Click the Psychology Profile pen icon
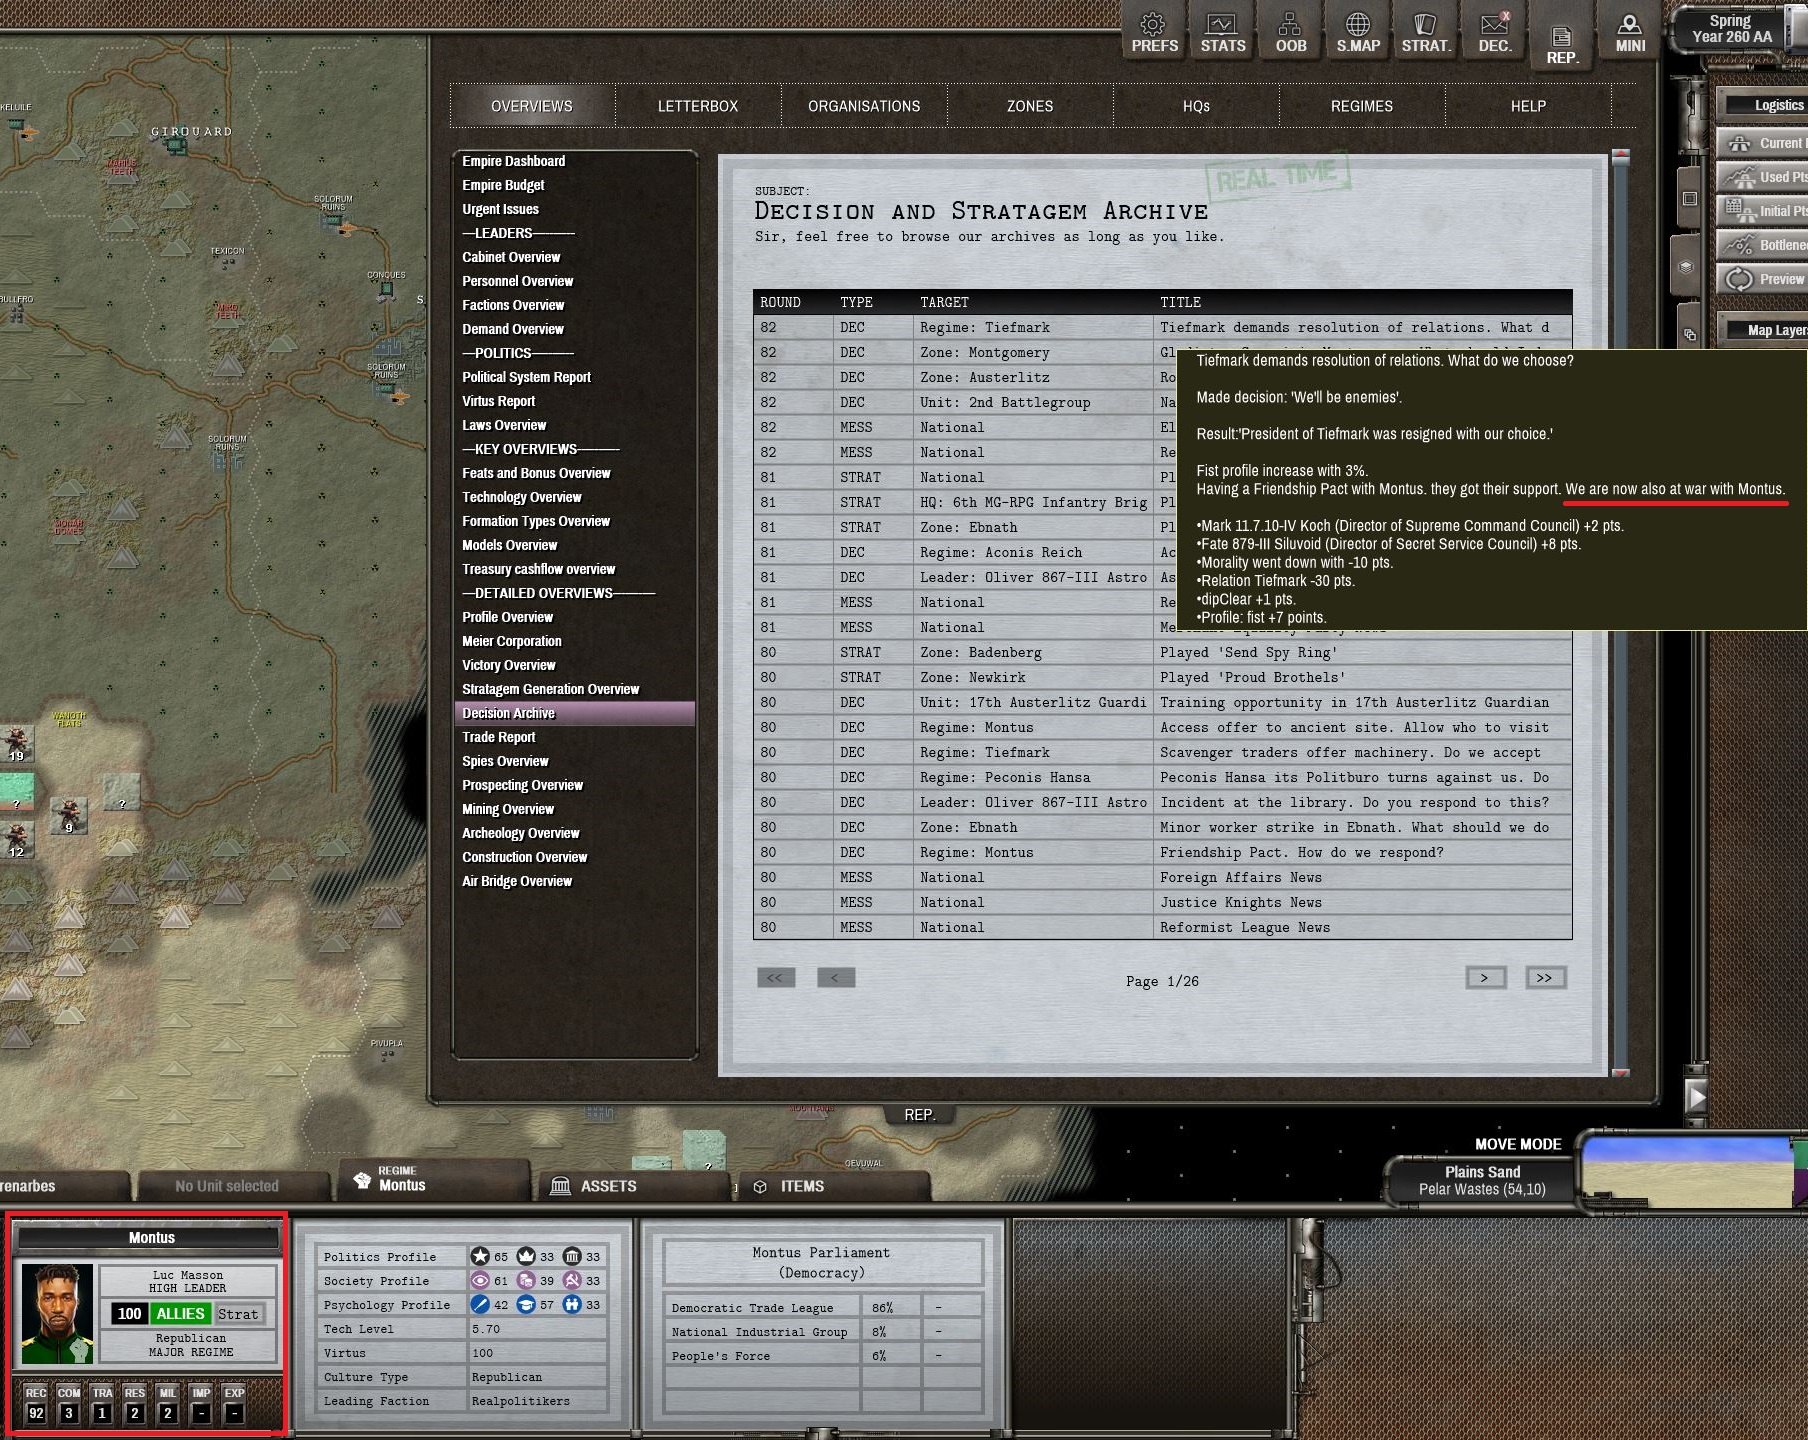The width and height of the screenshot is (1808, 1440). 480,1304
